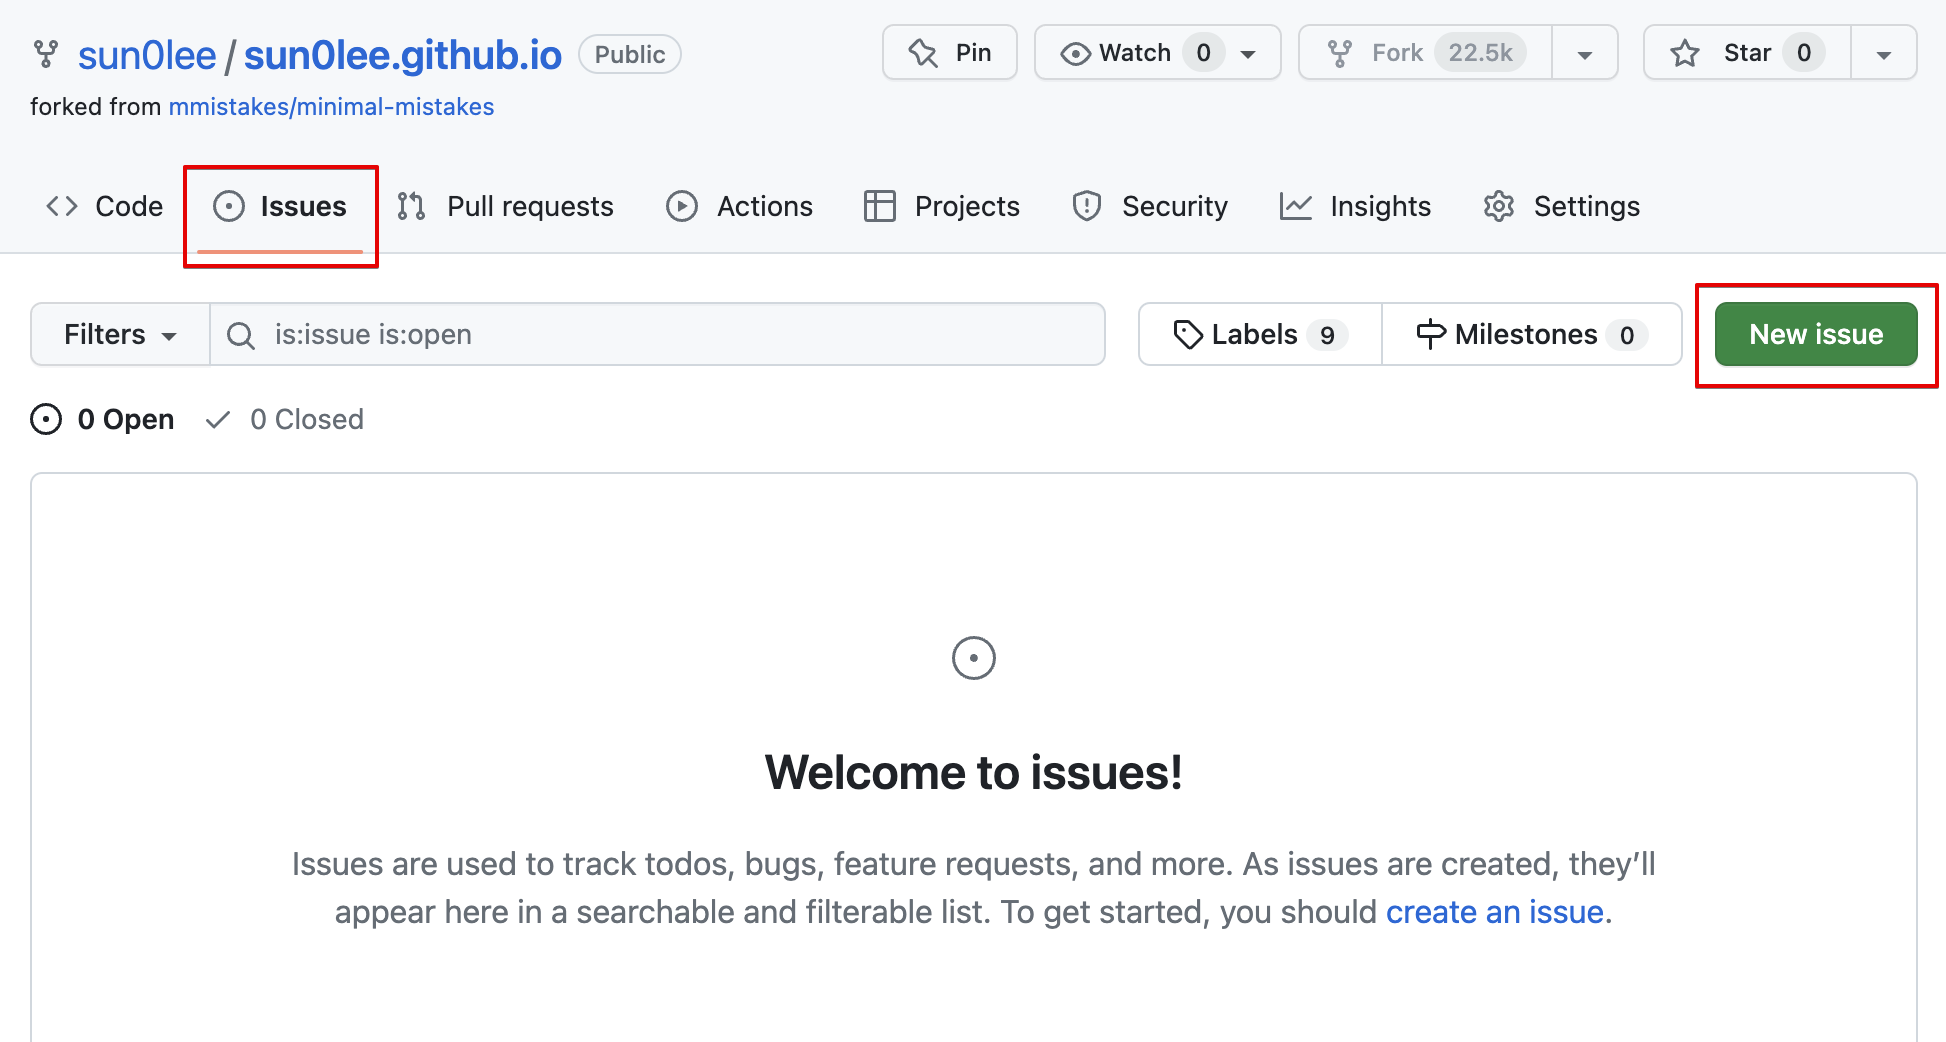Open the sun0lee.github.io repository link
The width and height of the screenshot is (1946, 1042).
click(x=403, y=55)
